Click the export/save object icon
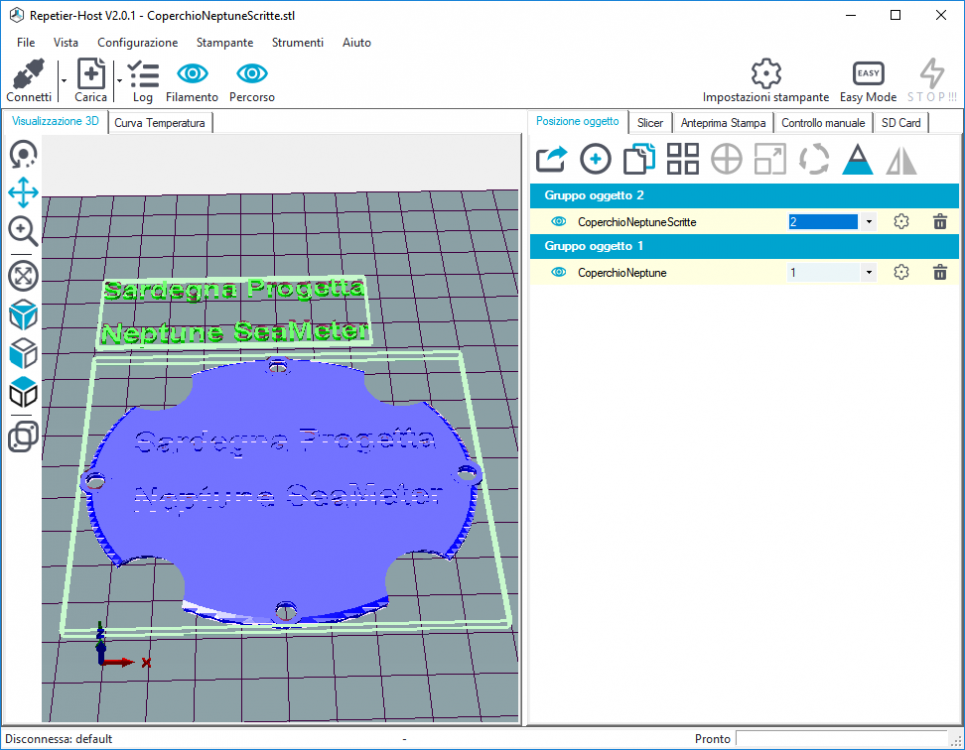965x750 pixels. click(x=551, y=159)
